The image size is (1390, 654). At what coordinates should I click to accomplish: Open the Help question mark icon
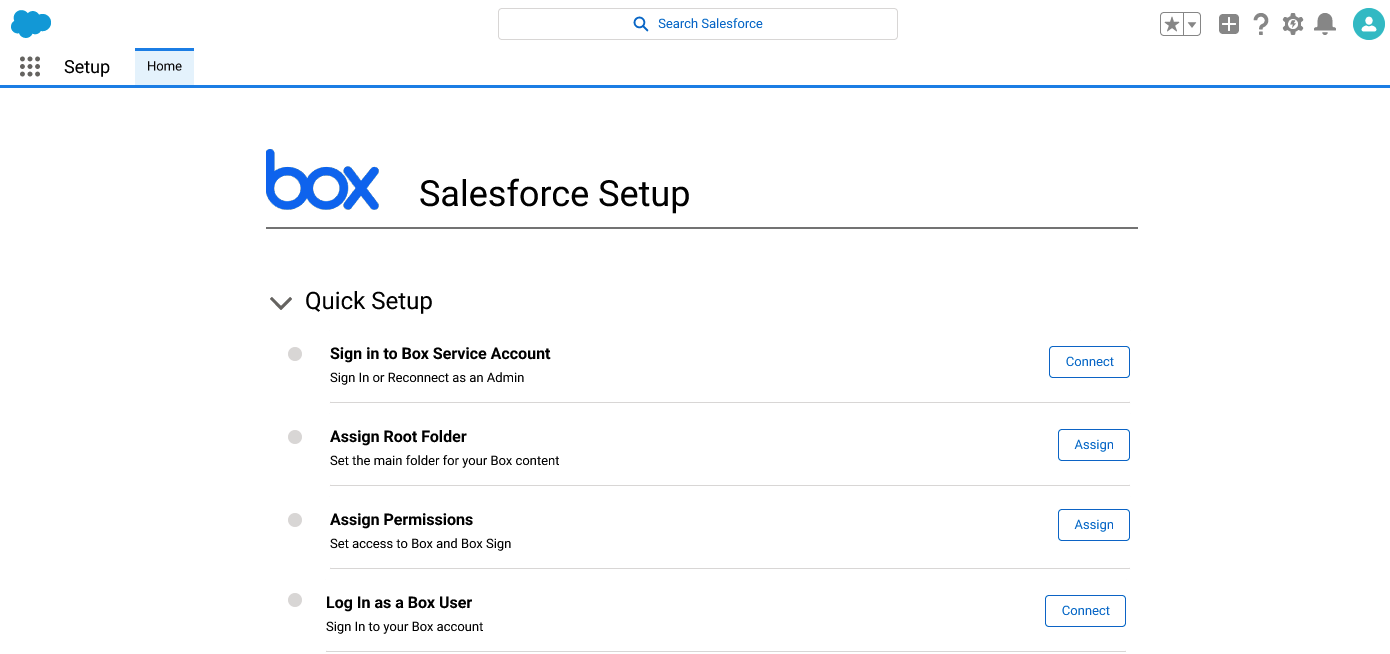coord(1261,24)
